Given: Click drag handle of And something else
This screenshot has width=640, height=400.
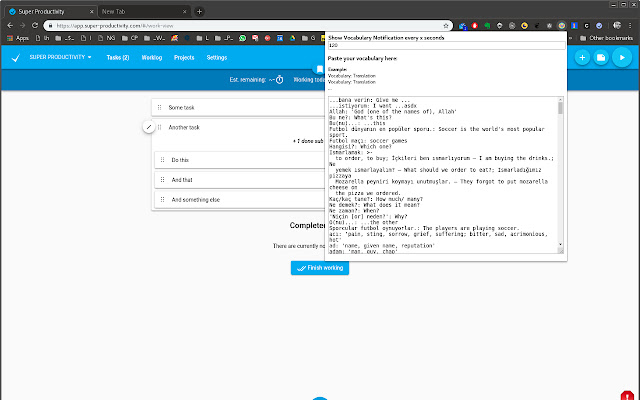Looking at the screenshot, I should [x=162, y=200].
